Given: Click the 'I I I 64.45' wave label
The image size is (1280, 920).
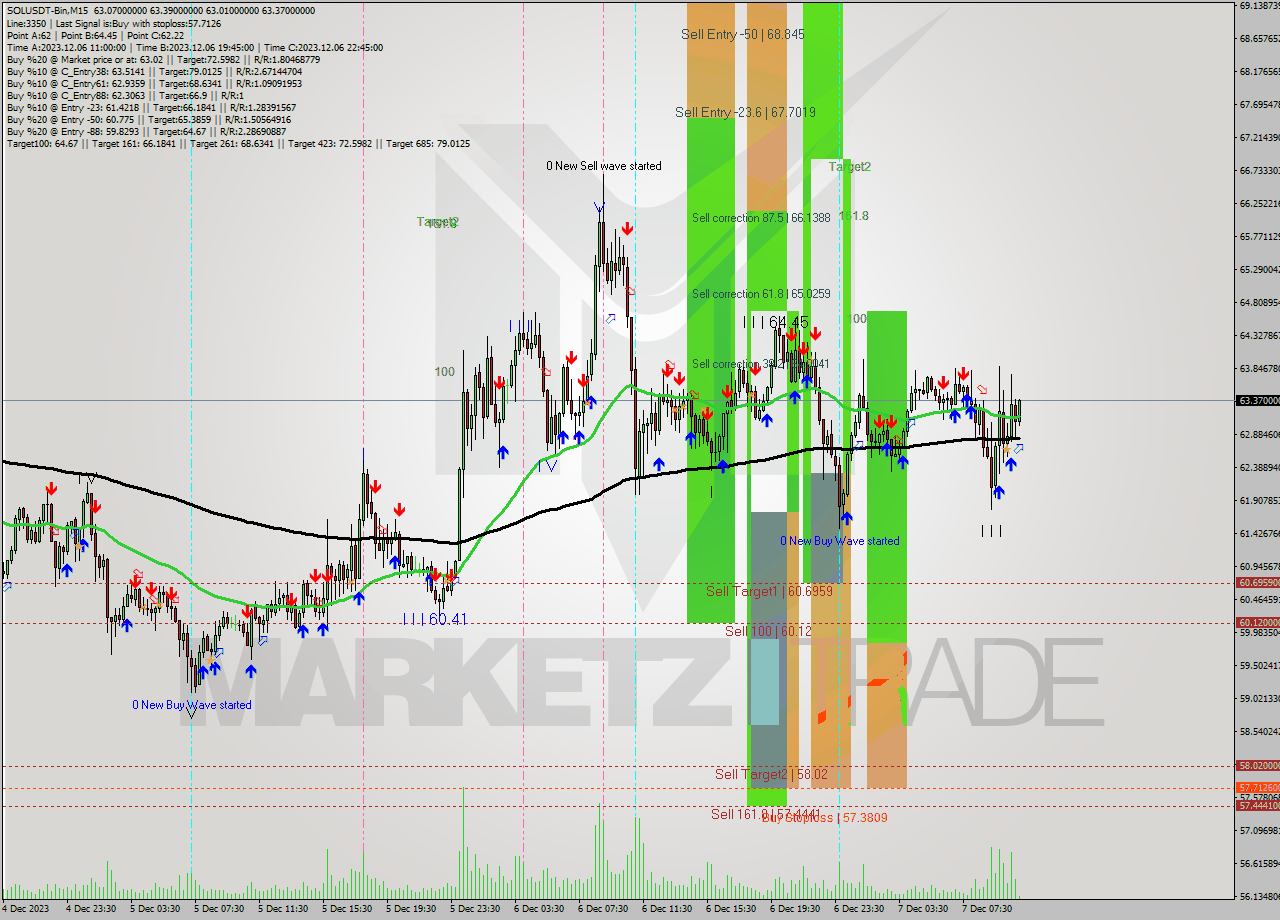Looking at the screenshot, I should pos(775,322).
